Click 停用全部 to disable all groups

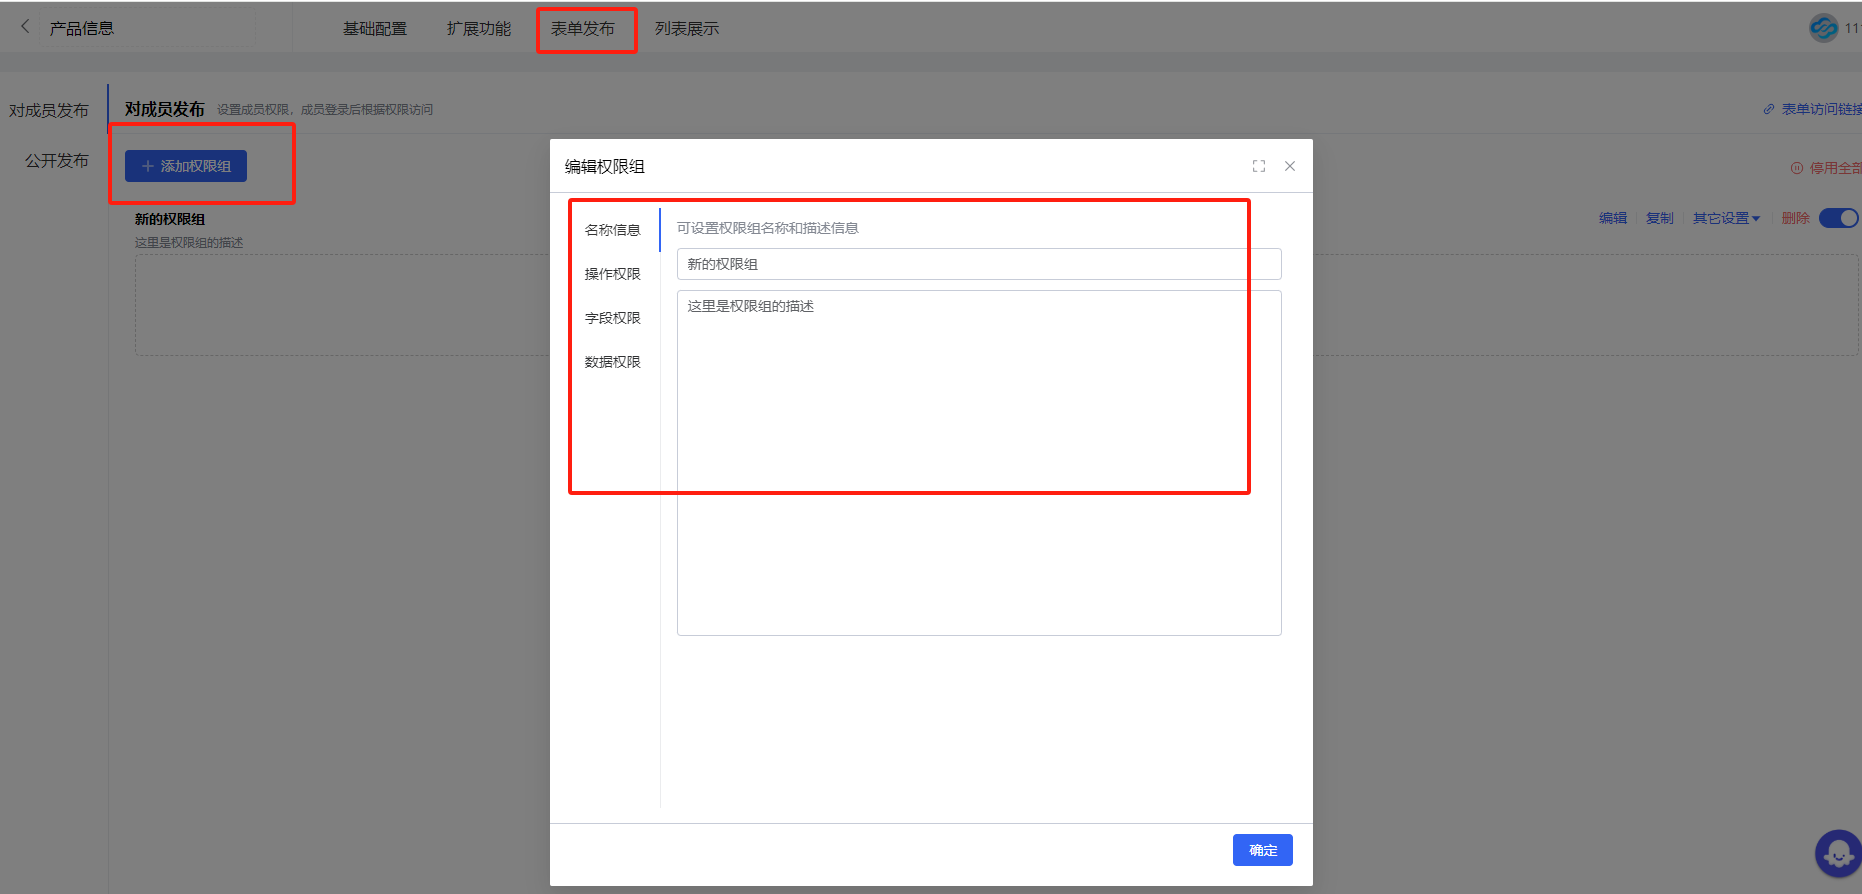point(1827,168)
